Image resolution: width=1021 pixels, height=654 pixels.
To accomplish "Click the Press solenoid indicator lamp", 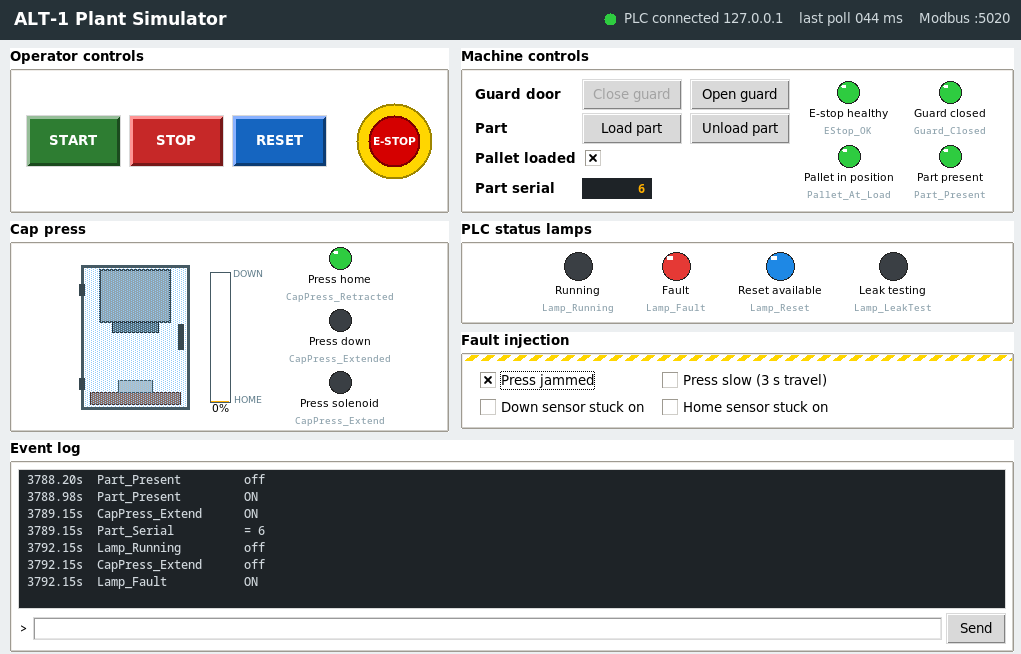I will [x=340, y=382].
